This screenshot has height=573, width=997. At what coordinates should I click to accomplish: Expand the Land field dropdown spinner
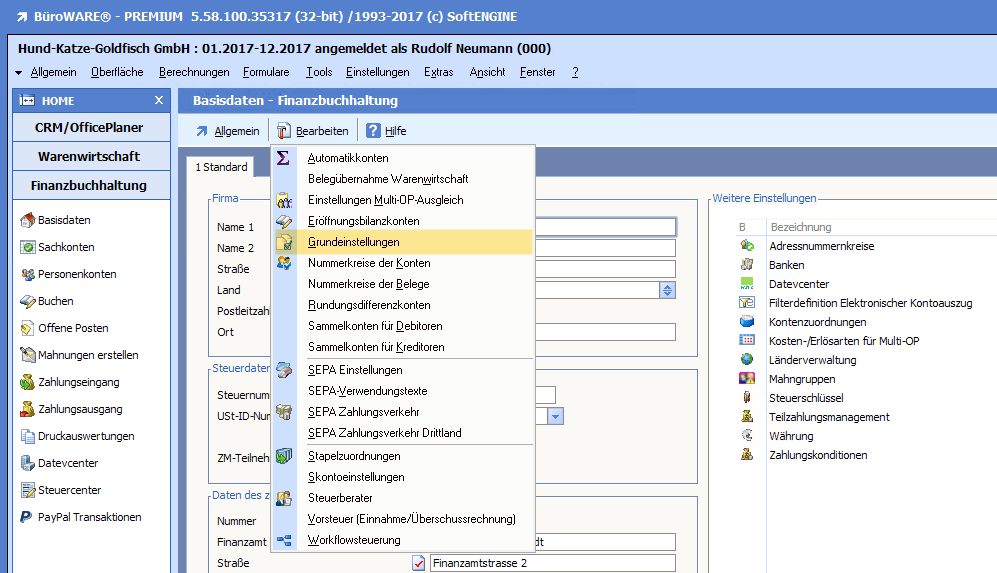[667, 290]
